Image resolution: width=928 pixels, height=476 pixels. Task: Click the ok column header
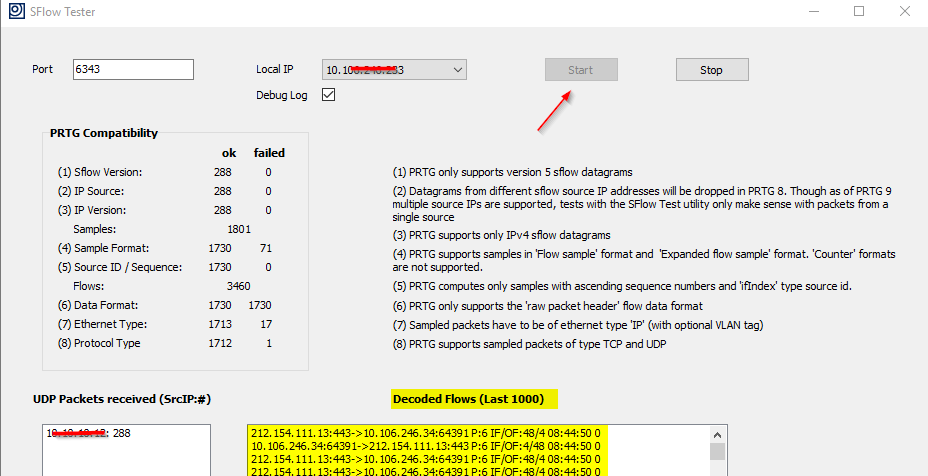click(x=229, y=153)
